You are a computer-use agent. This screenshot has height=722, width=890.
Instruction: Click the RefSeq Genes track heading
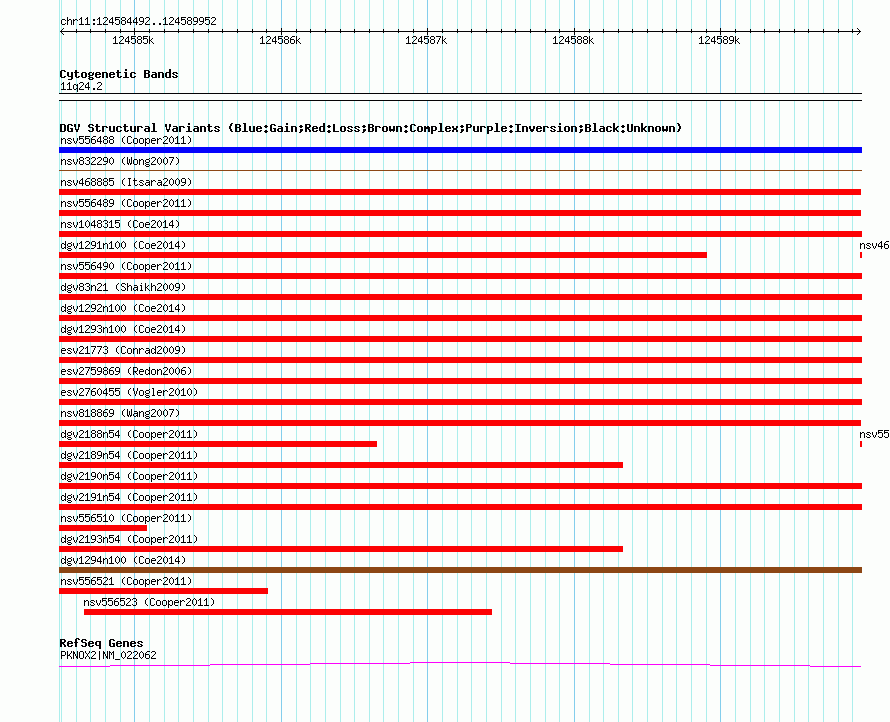pos(101,643)
